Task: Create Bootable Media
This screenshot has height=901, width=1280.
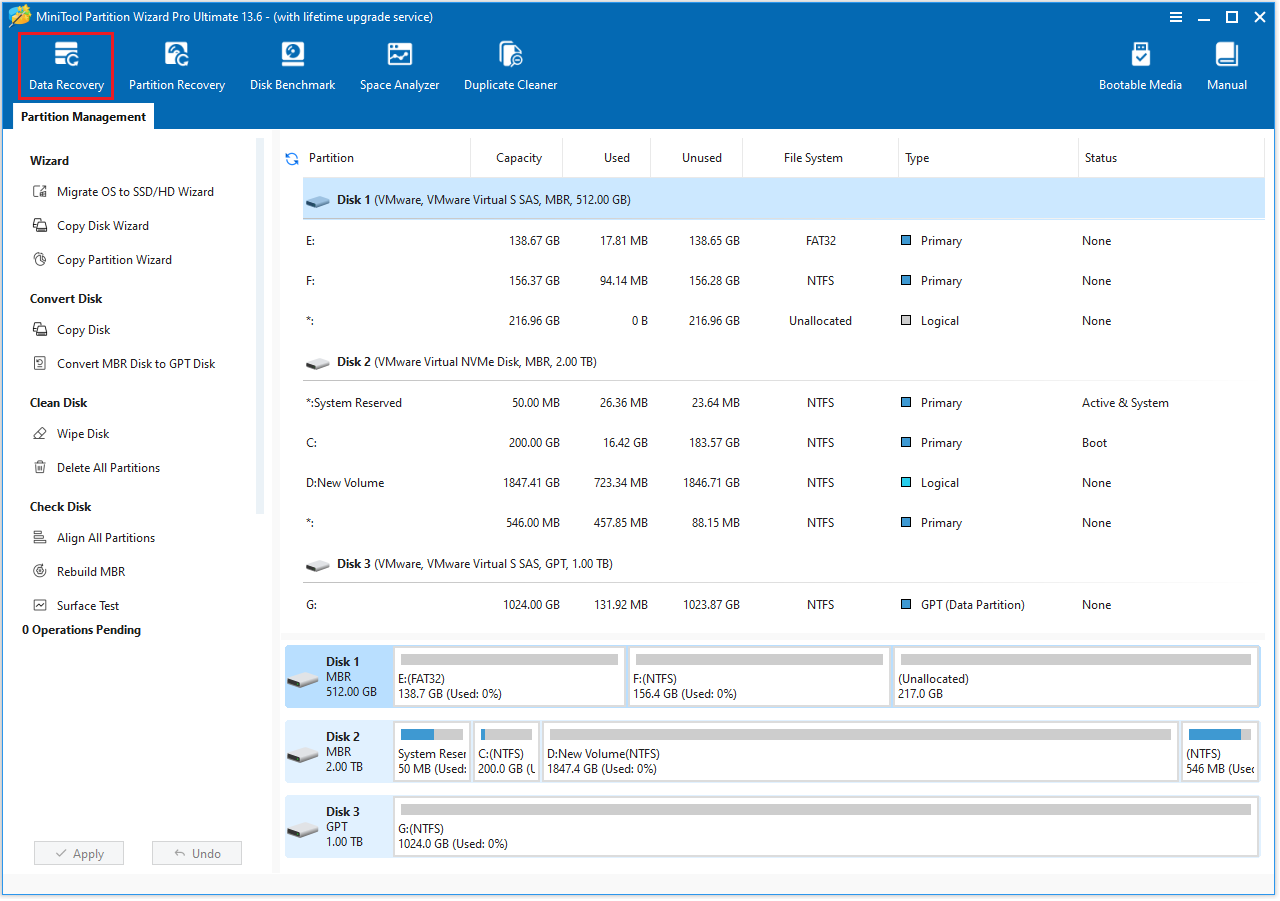Action: (x=1140, y=64)
